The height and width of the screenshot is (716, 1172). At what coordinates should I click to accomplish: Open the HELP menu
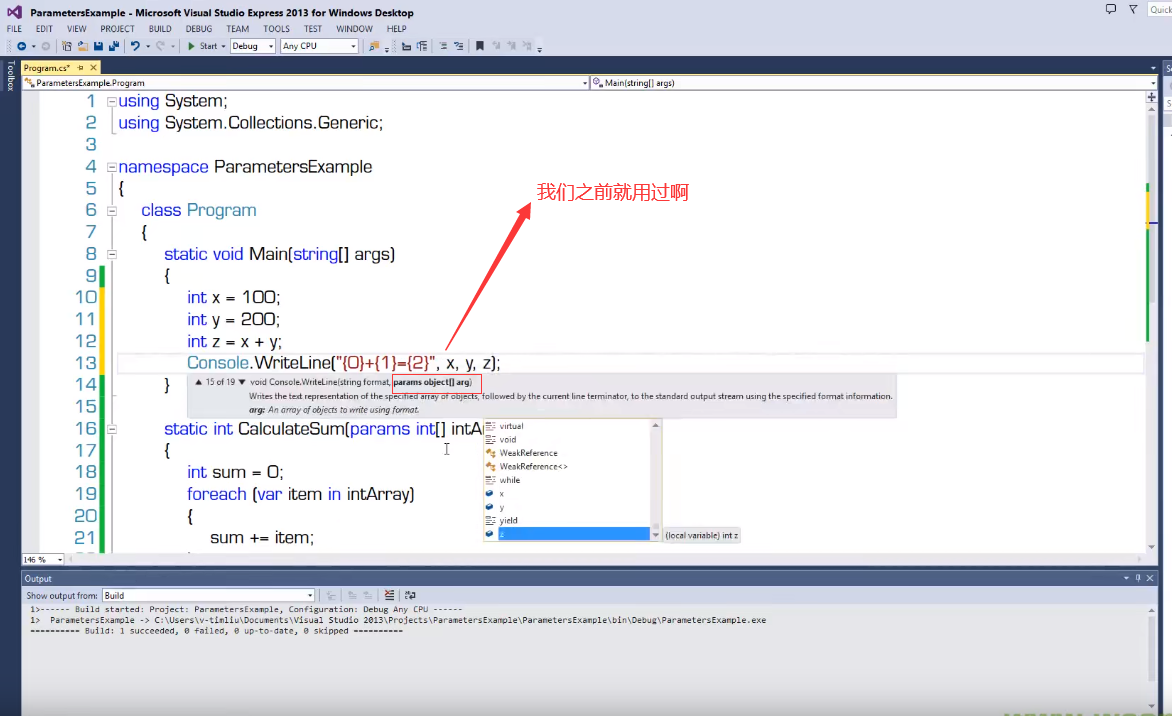[397, 29]
